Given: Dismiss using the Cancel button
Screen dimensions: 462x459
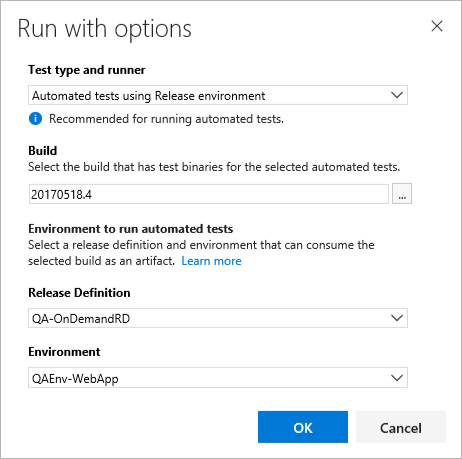Looking at the screenshot, I should pos(401,427).
